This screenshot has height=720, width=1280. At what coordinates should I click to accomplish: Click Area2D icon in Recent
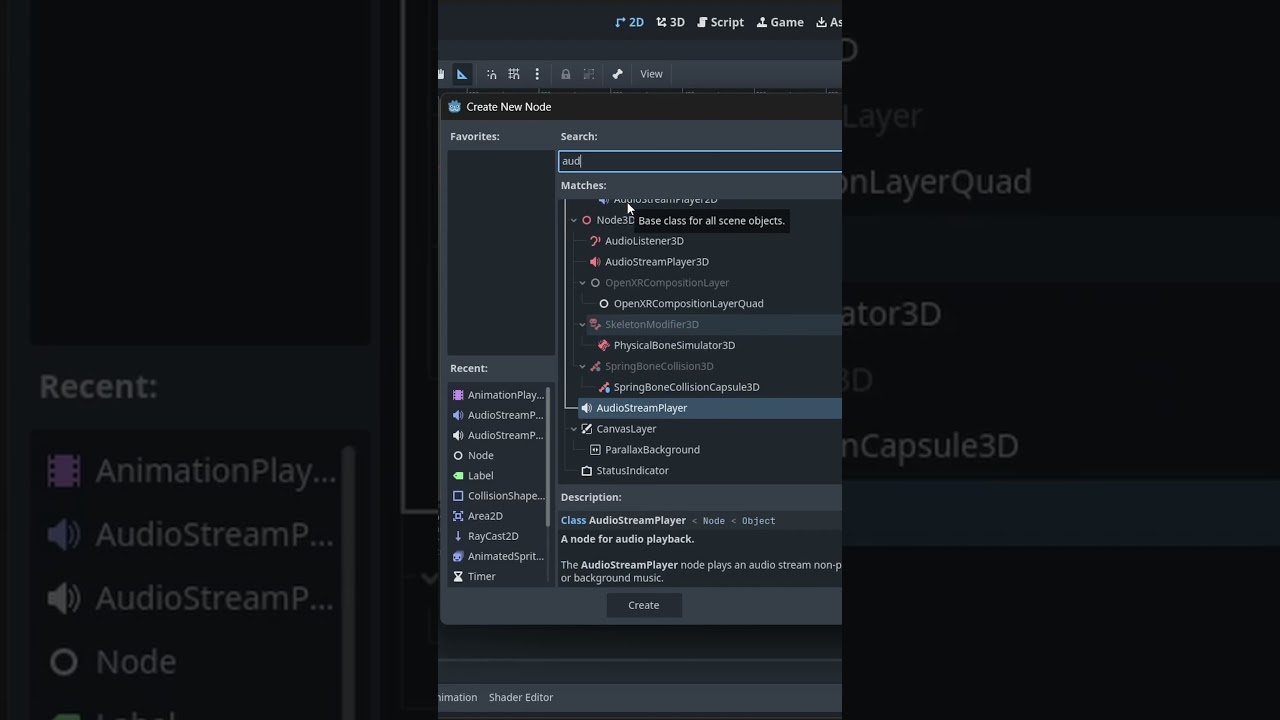coord(458,516)
